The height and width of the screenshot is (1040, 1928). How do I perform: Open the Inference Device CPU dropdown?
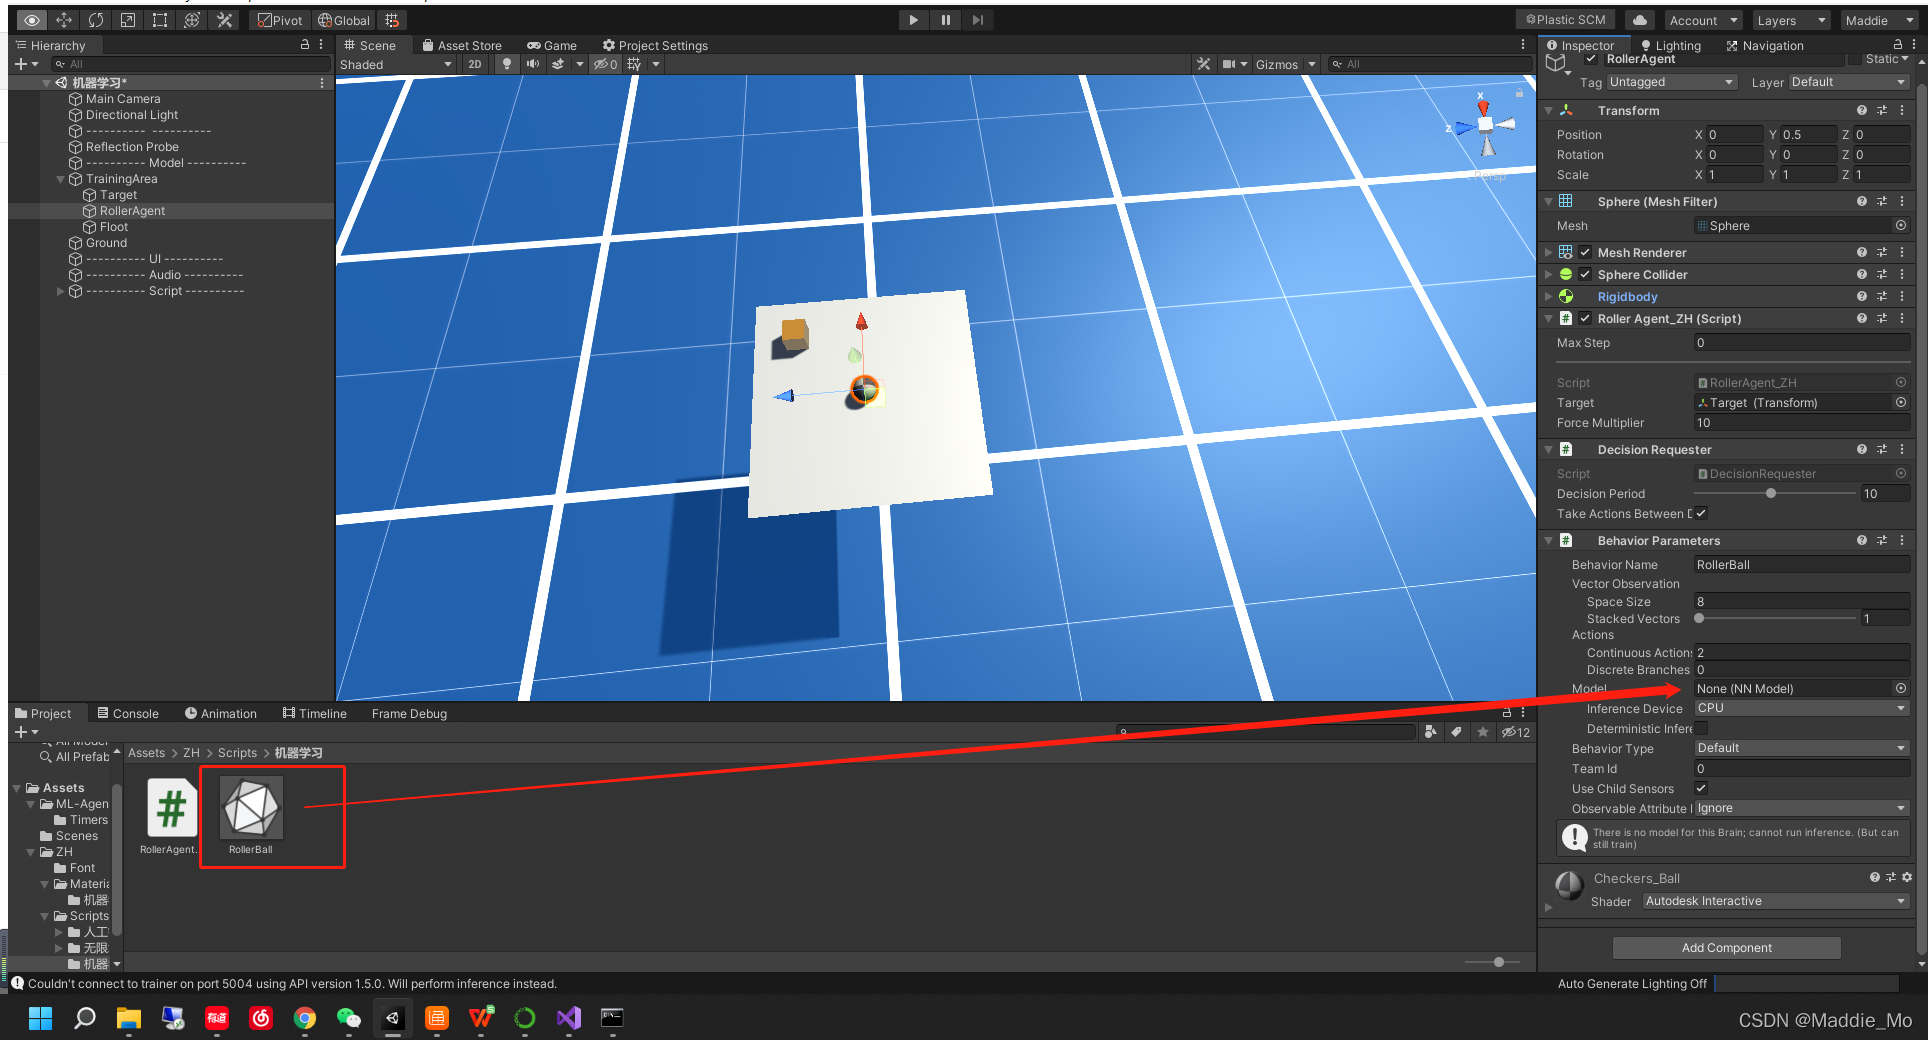(x=1802, y=708)
